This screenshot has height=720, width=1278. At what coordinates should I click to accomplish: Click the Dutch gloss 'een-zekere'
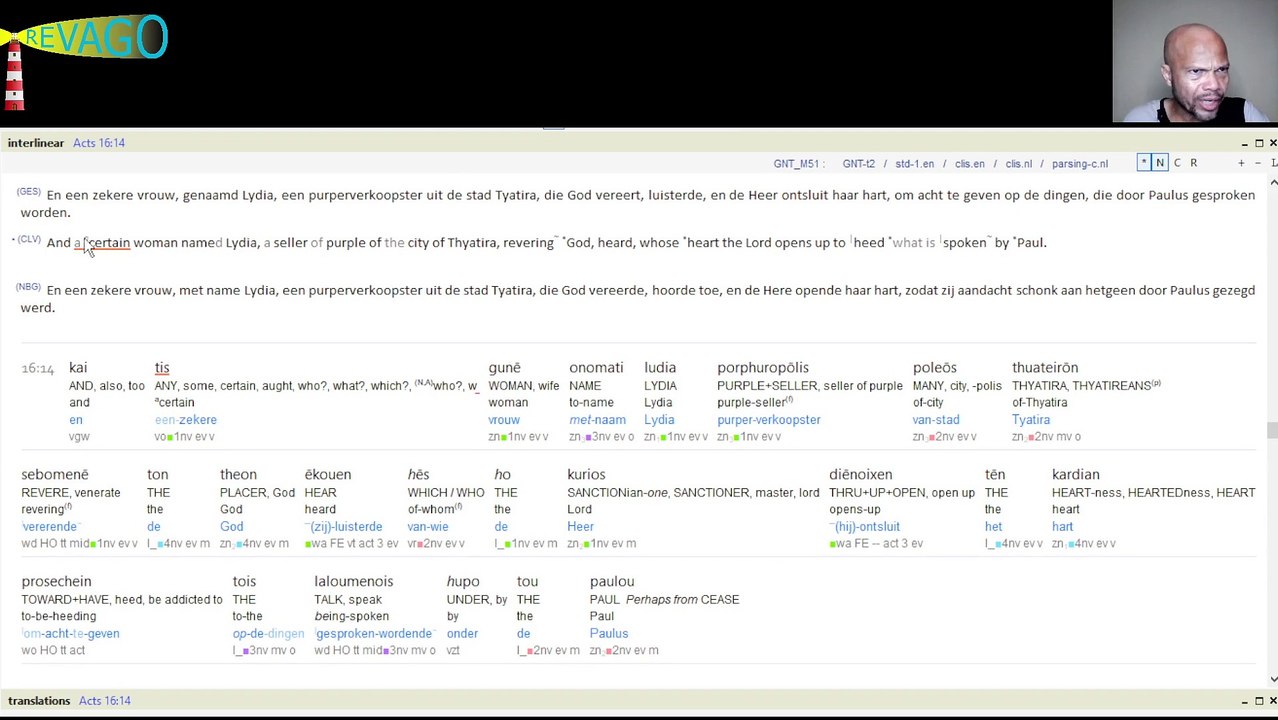[x=186, y=420]
